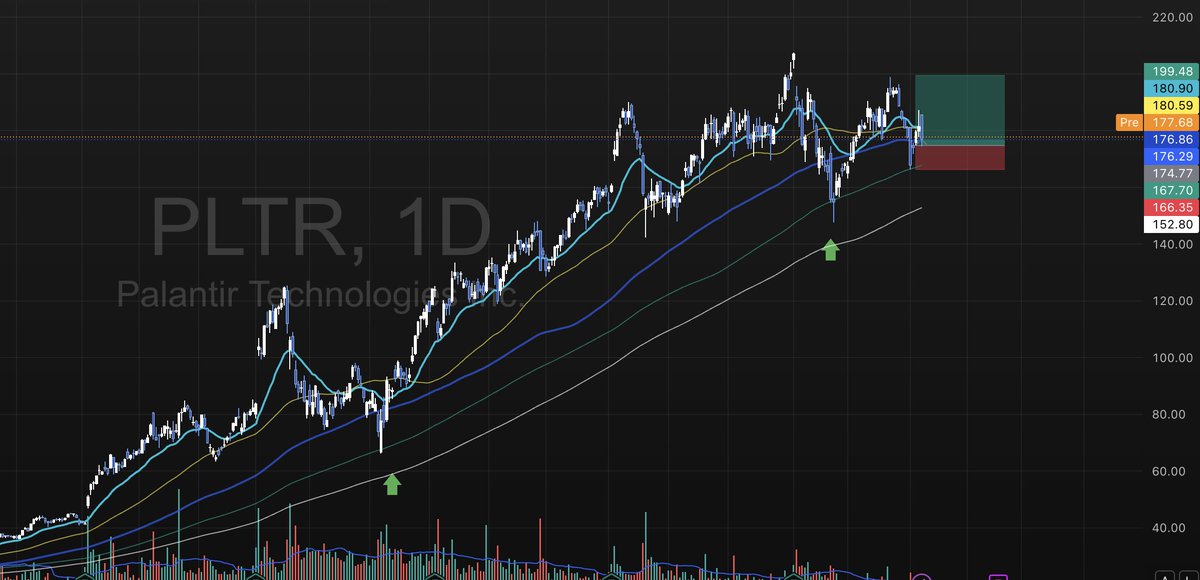Click the 120.00 price axis label
The height and width of the screenshot is (580, 1200).
(x=1170, y=301)
